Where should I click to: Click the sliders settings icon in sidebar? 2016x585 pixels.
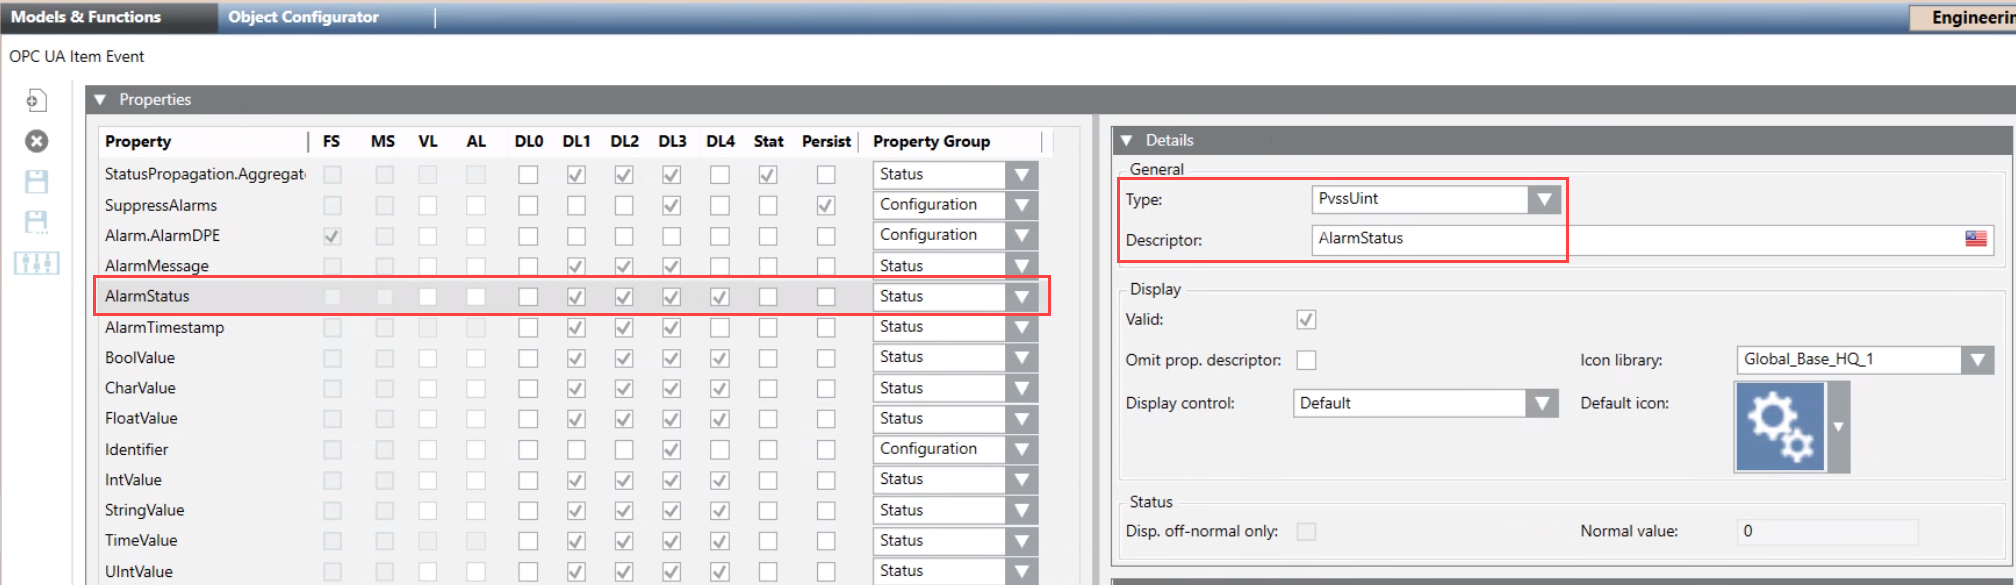[x=36, y=263]
